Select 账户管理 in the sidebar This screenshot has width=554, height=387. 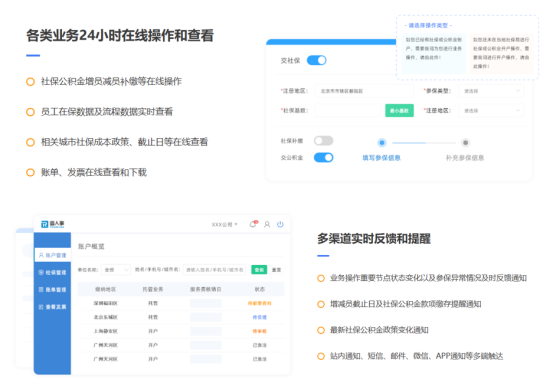pos(53,255)
